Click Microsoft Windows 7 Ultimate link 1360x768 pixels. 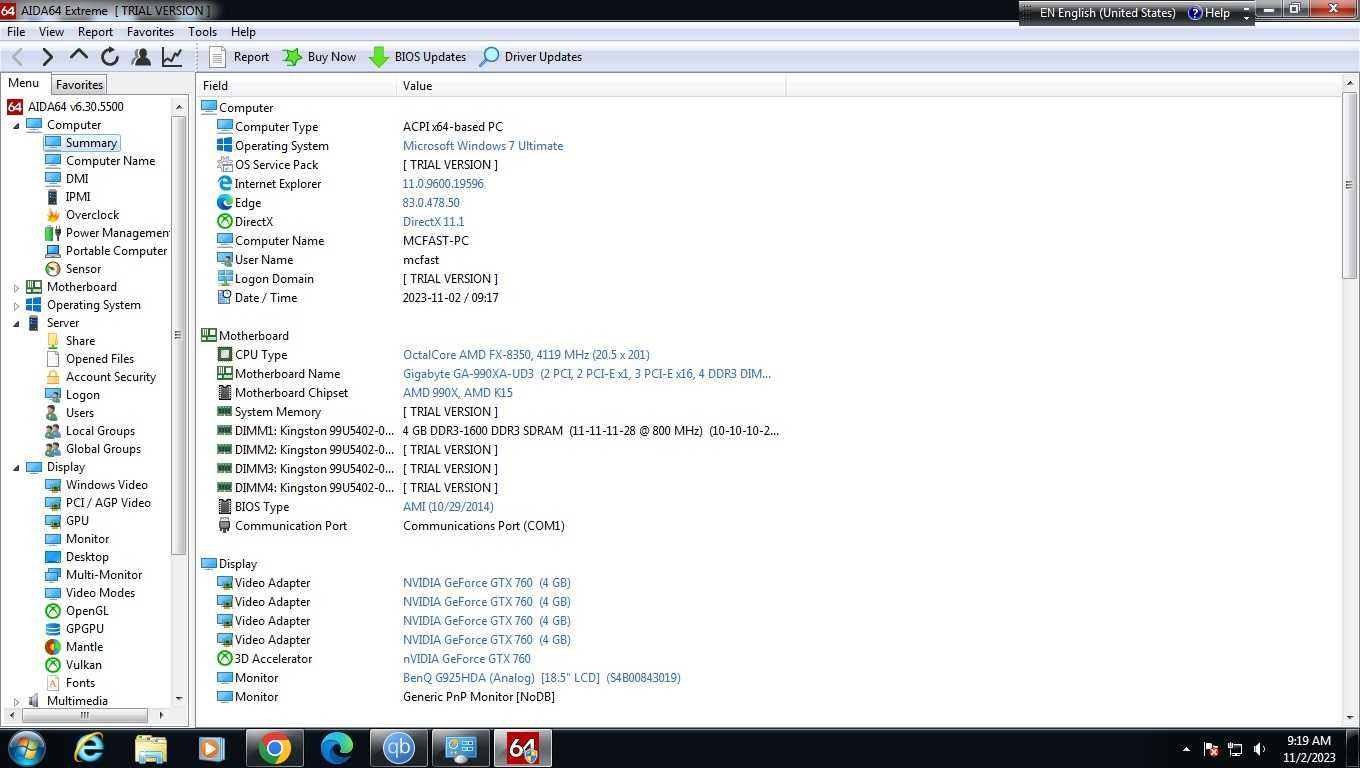click(x=483, y=146)
